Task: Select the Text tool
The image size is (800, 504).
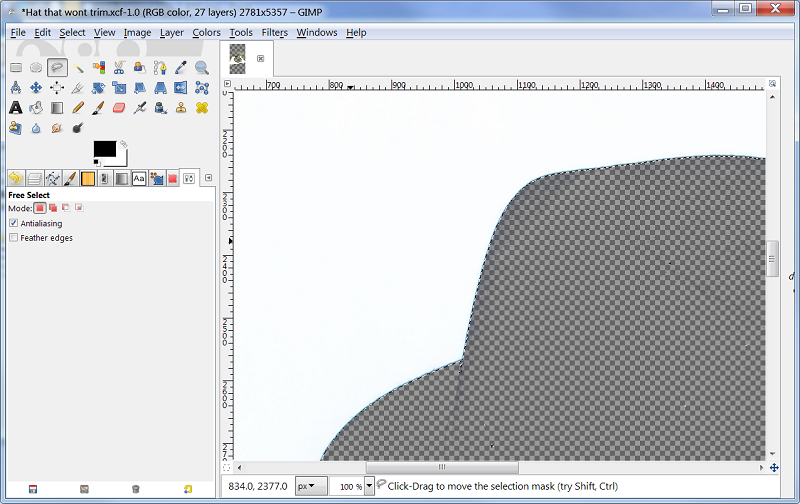Action: pos(16,108)
